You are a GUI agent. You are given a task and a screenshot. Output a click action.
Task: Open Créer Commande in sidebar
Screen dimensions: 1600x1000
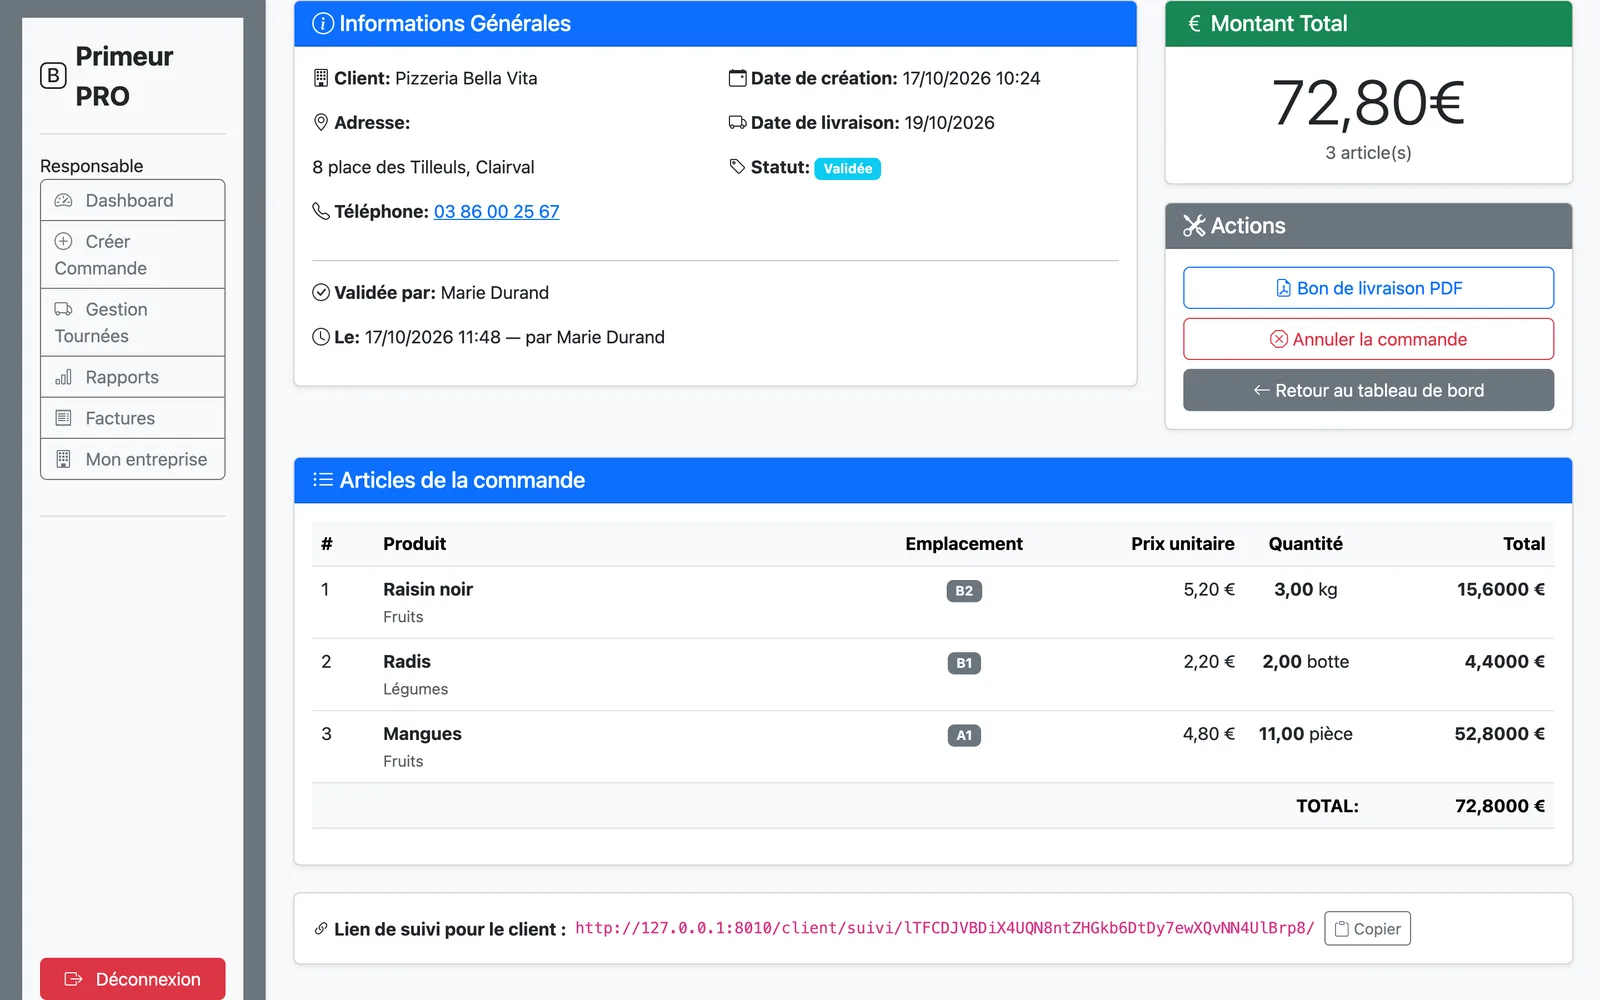132,255
